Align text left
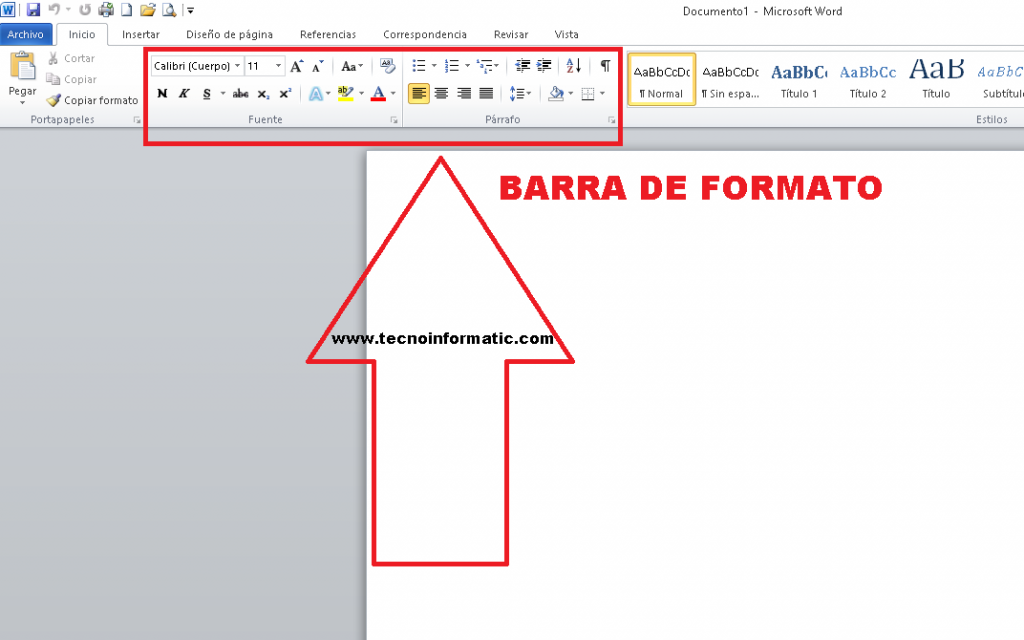Viewport: 1024px width, 640px height. pos(419,93)
